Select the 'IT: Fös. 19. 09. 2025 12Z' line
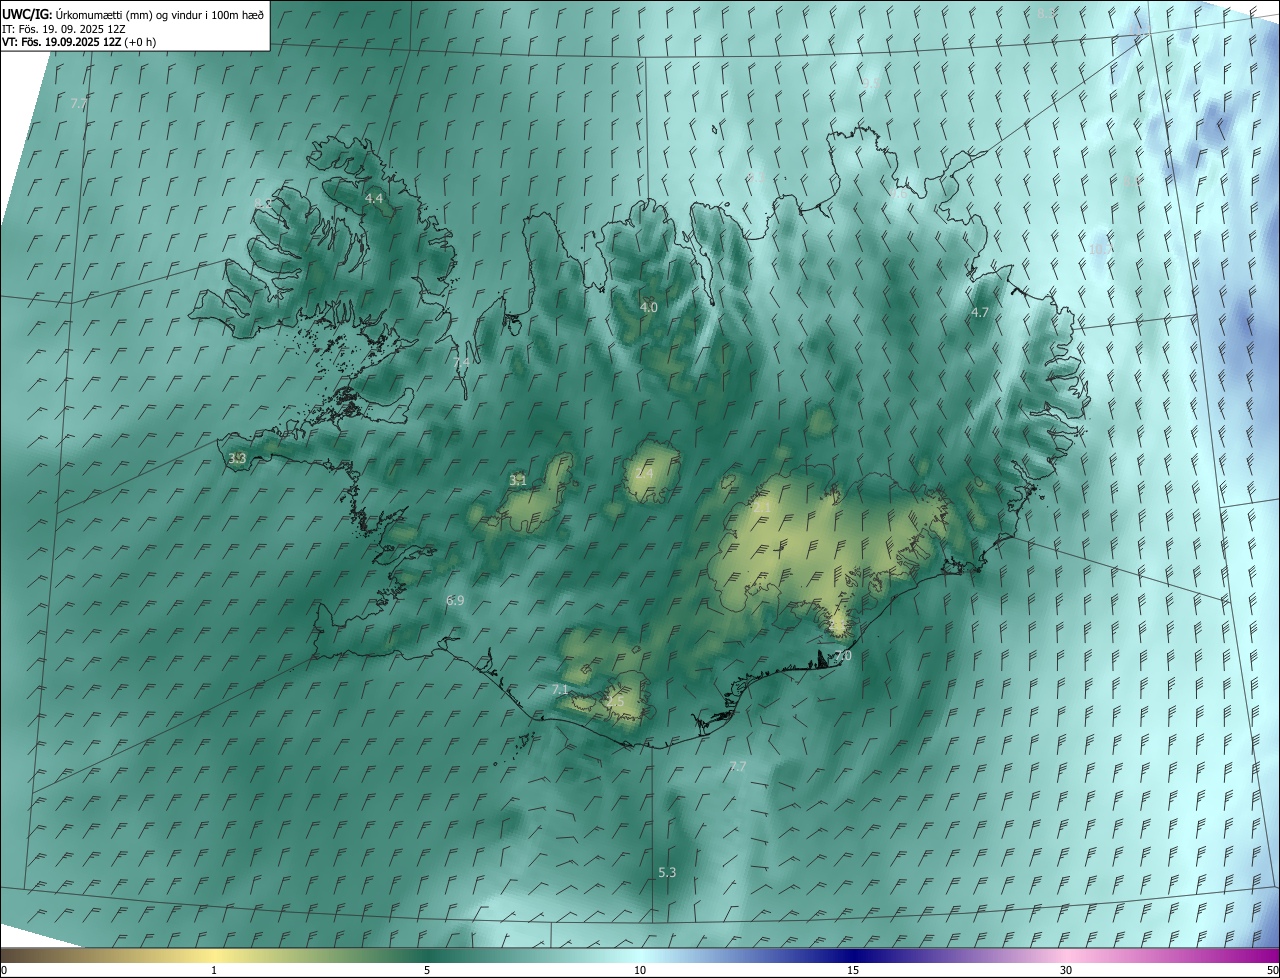The height and width of the screenshot is (978, 1280). point(63,29)
